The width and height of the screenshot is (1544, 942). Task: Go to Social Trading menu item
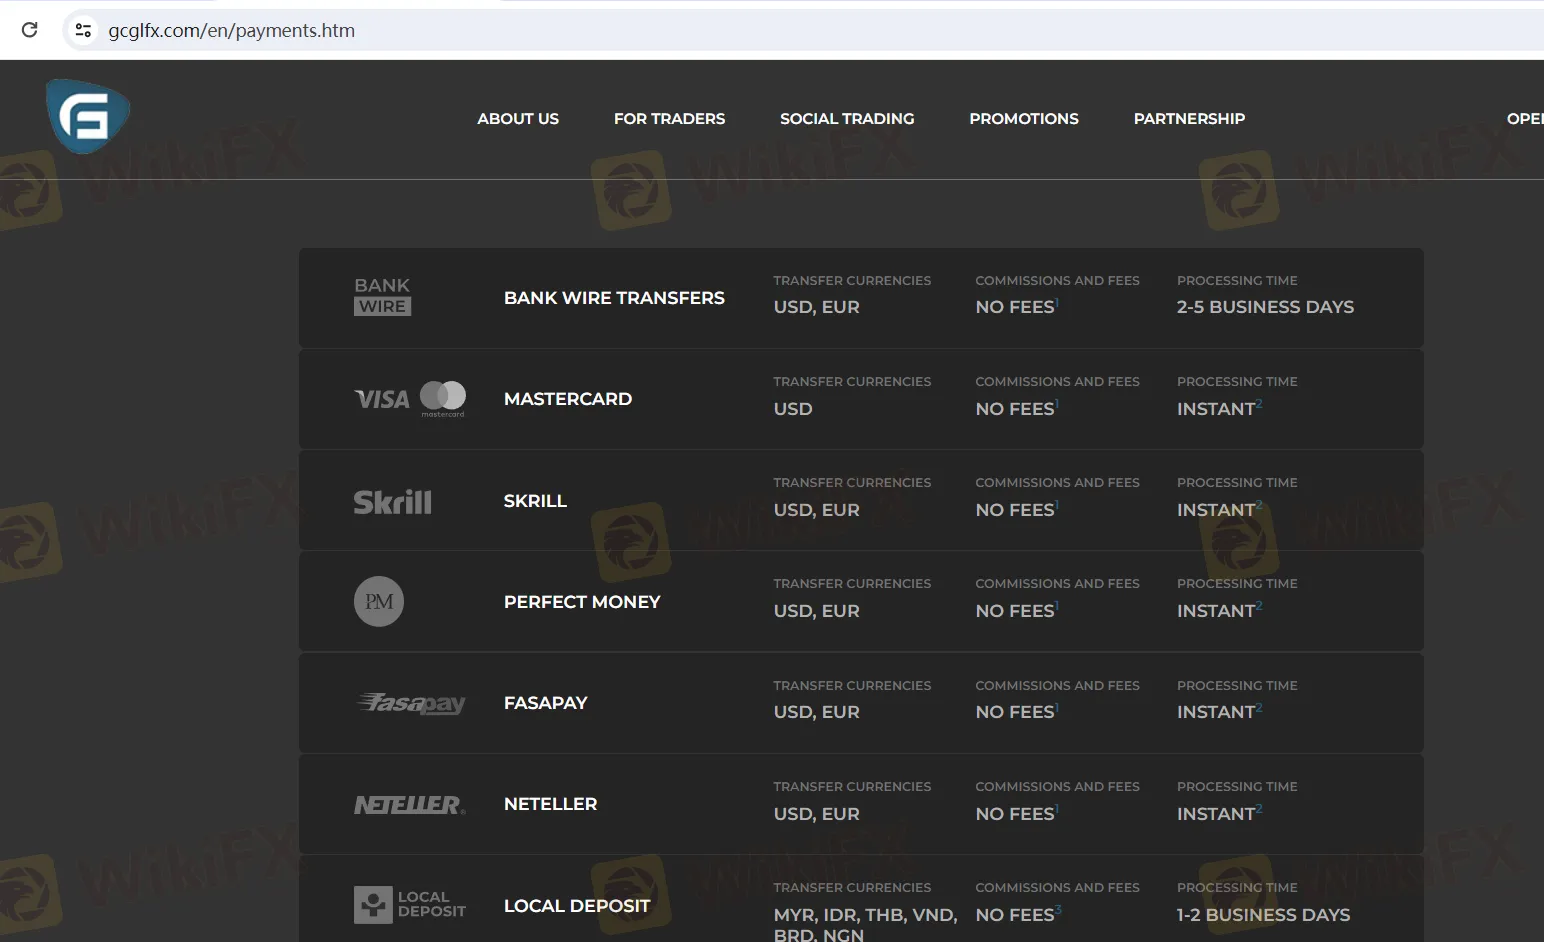(x=847, y=119)
